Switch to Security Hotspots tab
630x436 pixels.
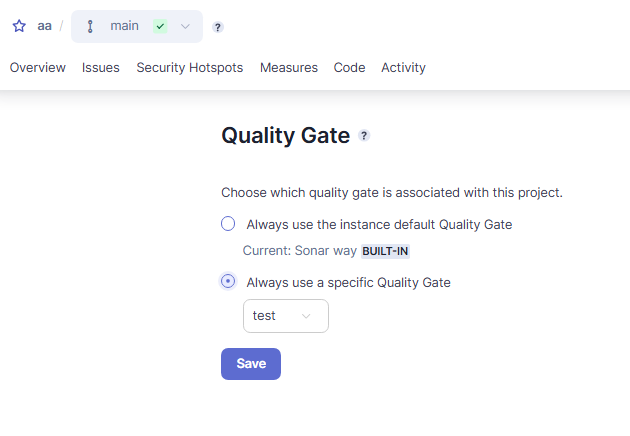(190, 68)
